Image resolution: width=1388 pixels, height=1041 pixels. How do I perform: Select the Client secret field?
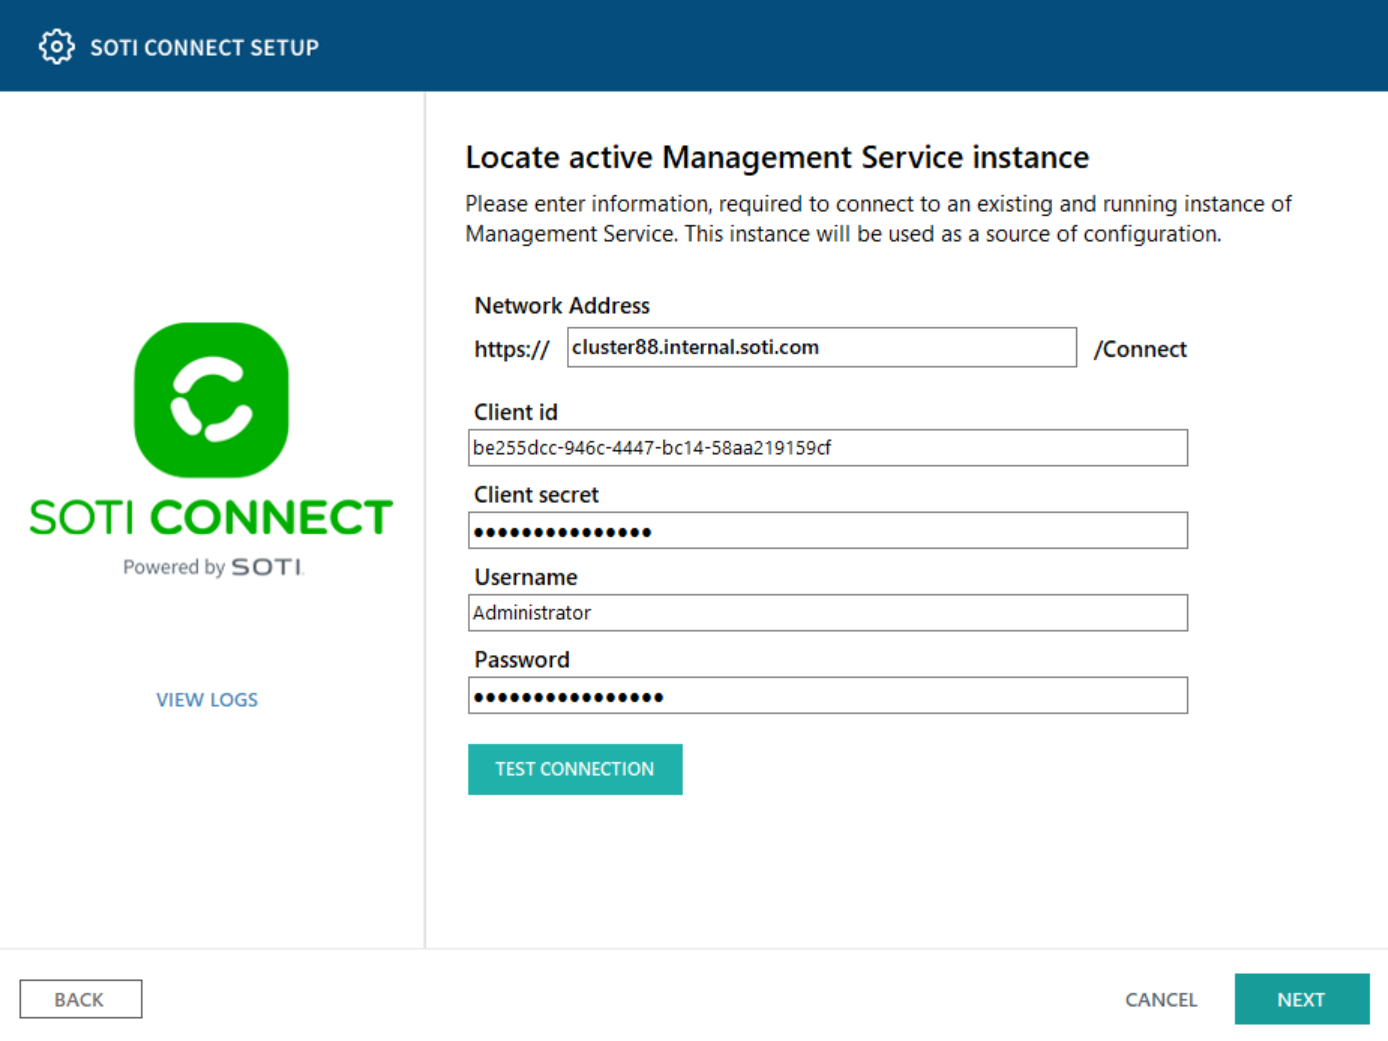(828, 531)
